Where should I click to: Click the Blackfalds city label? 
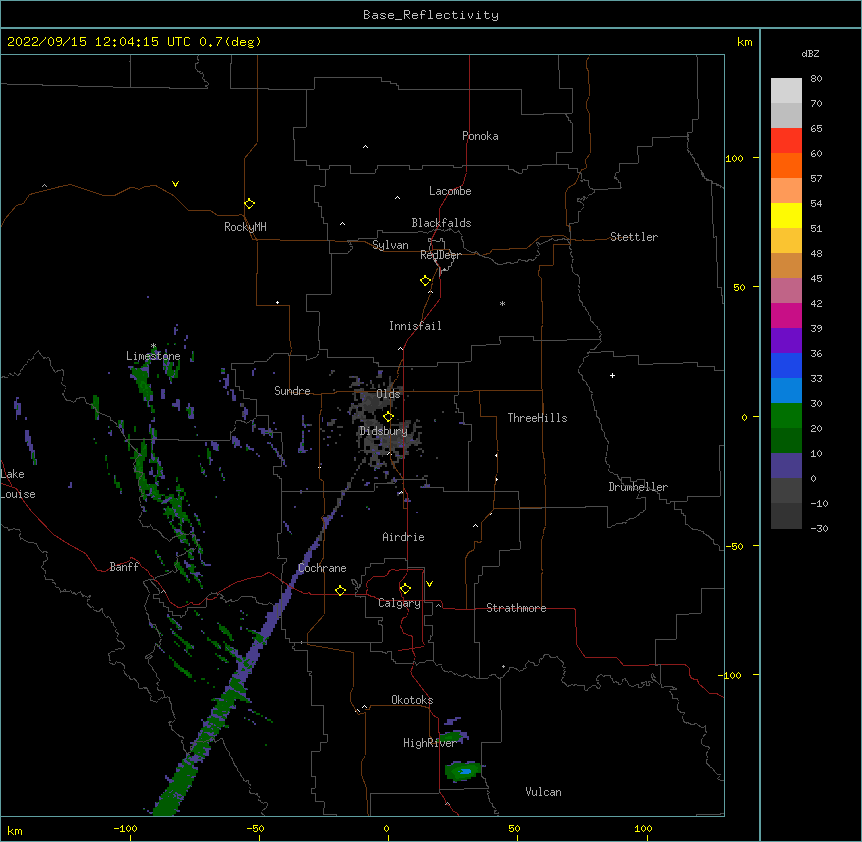click(441, 223)
